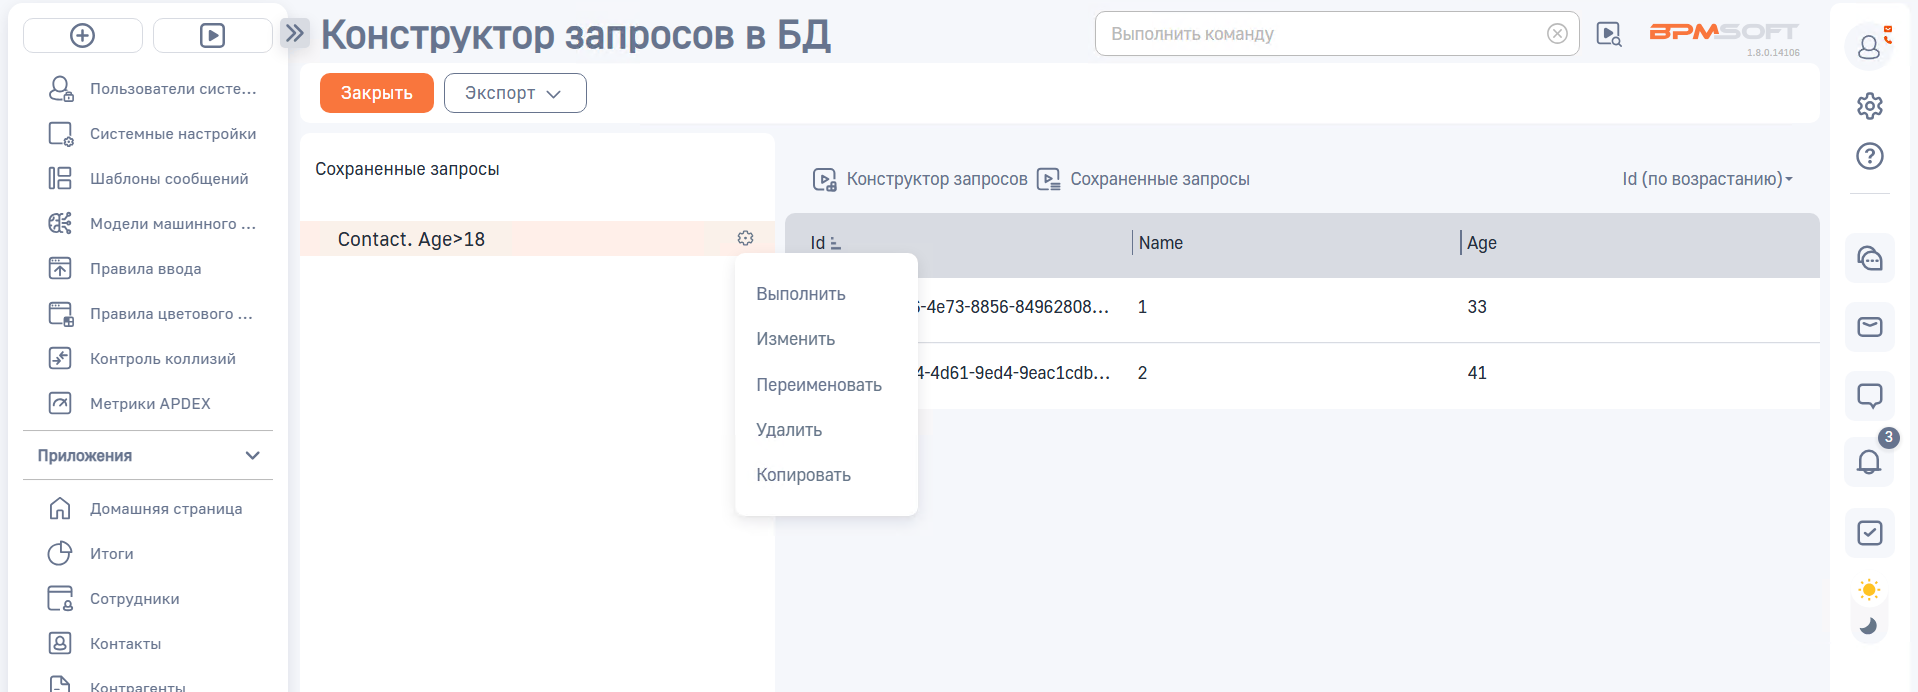Click process search icon beside command field
The height and width of the screenshot is (692, 1918).
point(1609,34)
